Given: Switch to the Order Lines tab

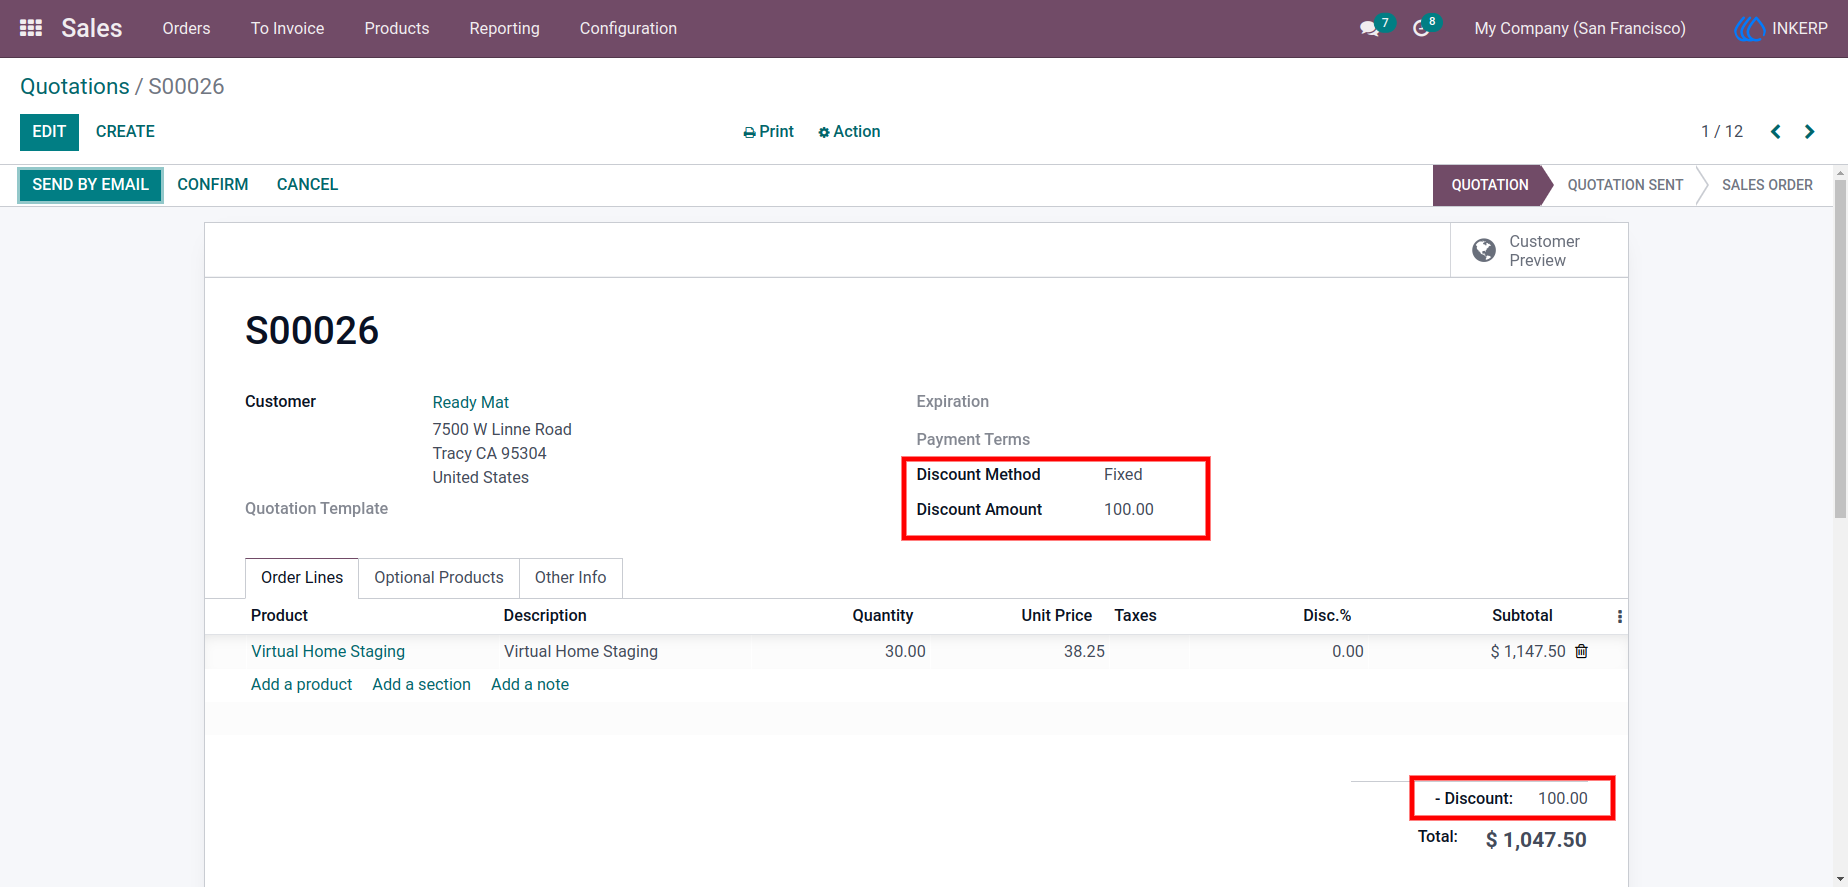Looking at the screenshot, I should pyautogui.click(x=302, y=578).
